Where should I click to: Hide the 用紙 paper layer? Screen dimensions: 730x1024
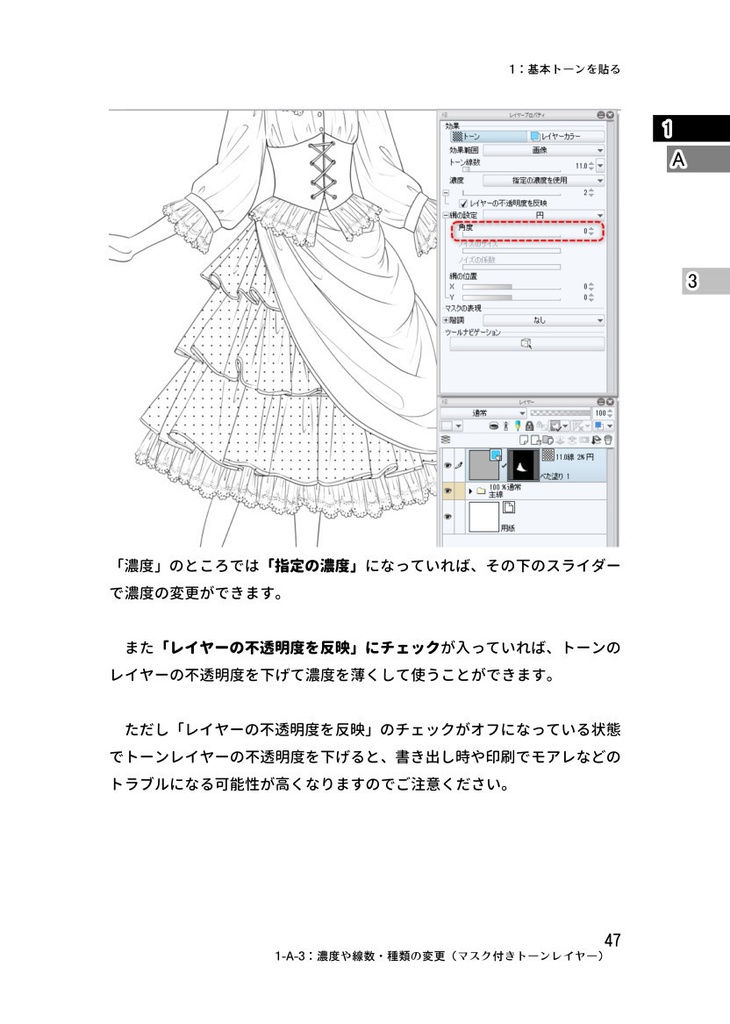448,517
